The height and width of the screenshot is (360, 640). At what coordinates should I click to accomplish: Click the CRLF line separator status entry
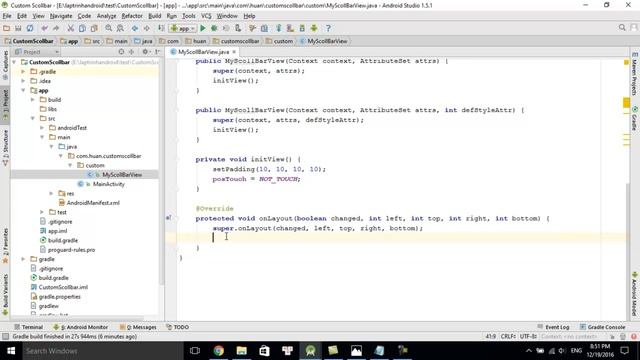coord(508,336)
